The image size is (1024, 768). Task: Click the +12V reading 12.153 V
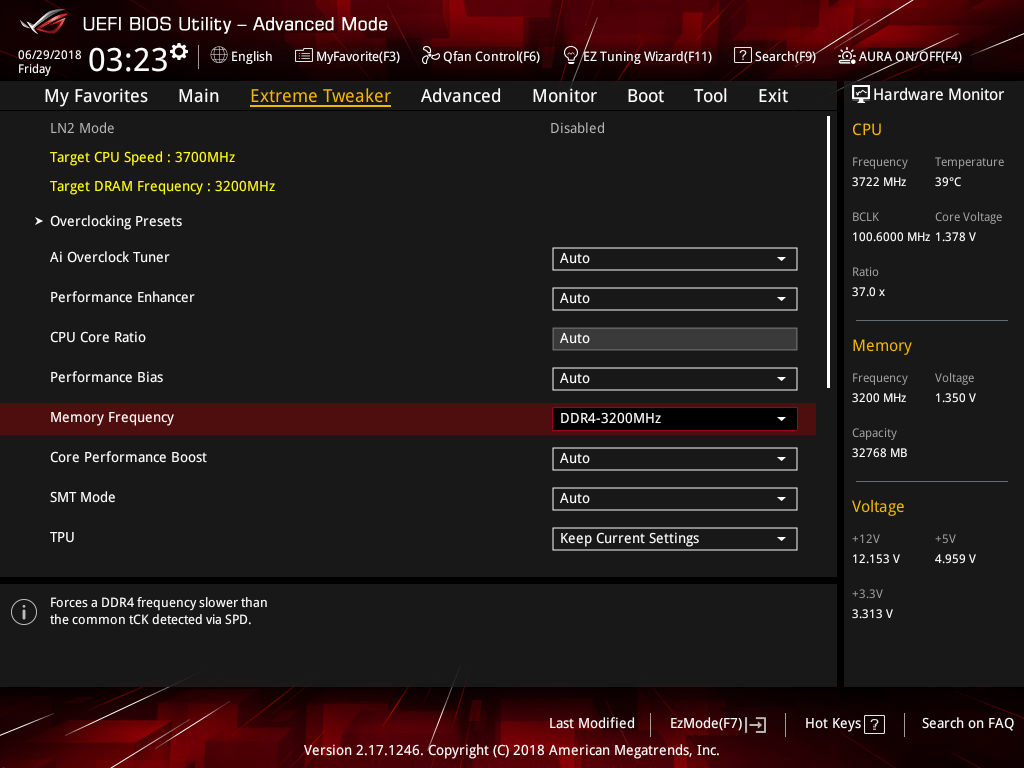(876, 558)
